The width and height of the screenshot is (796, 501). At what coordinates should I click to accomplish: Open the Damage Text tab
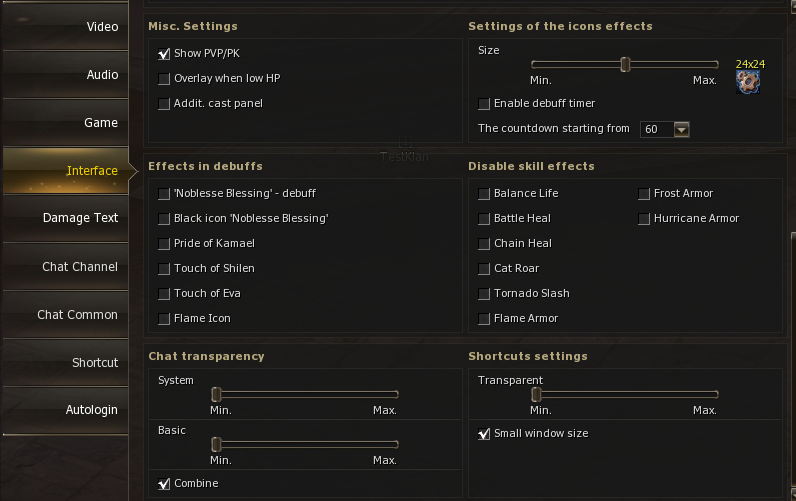(65, 218)
